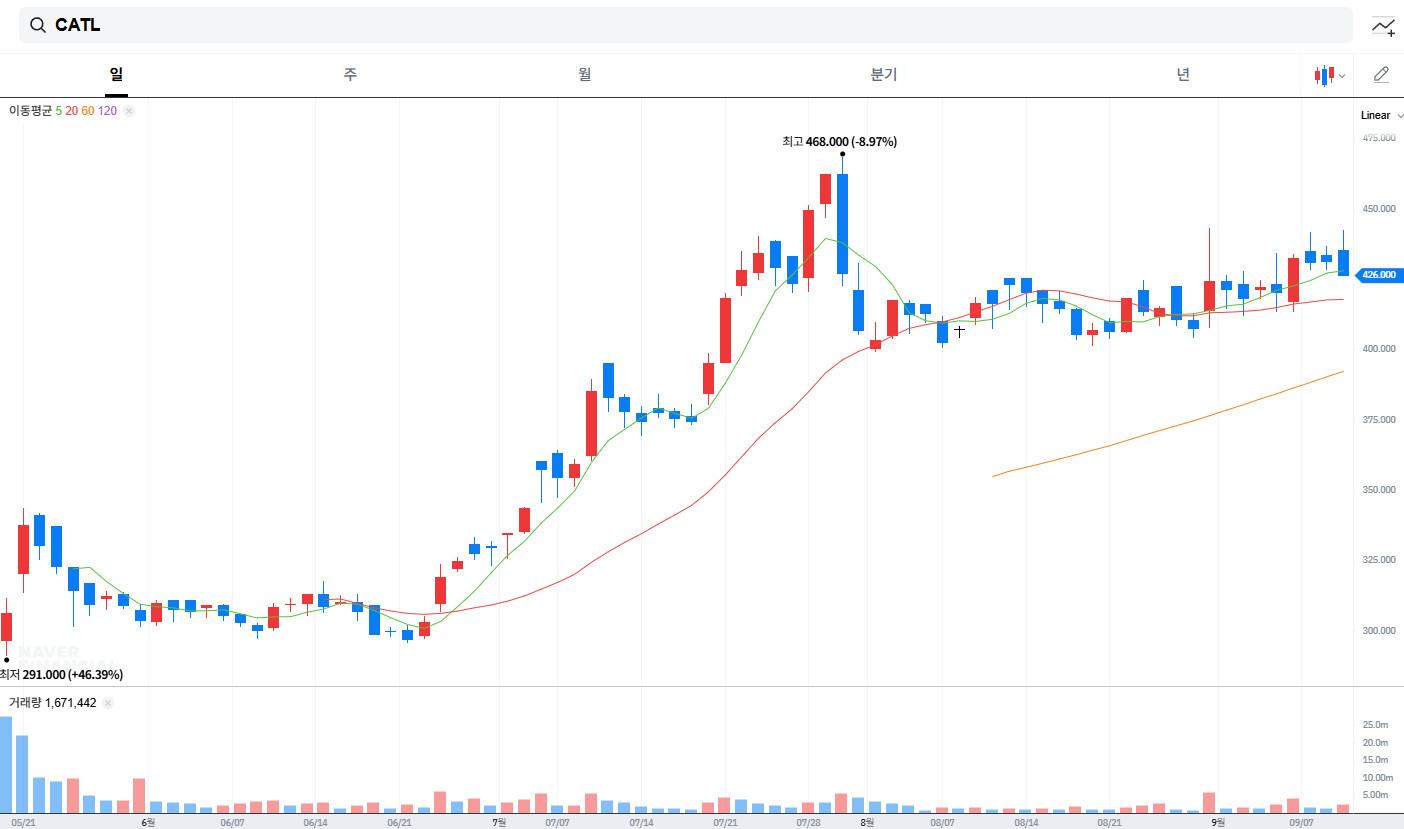Viewport: 1404px width, 829px height.
Task: Click the candlestick chart type icon
Action: pyautogui.click(x=1324, y=75)
